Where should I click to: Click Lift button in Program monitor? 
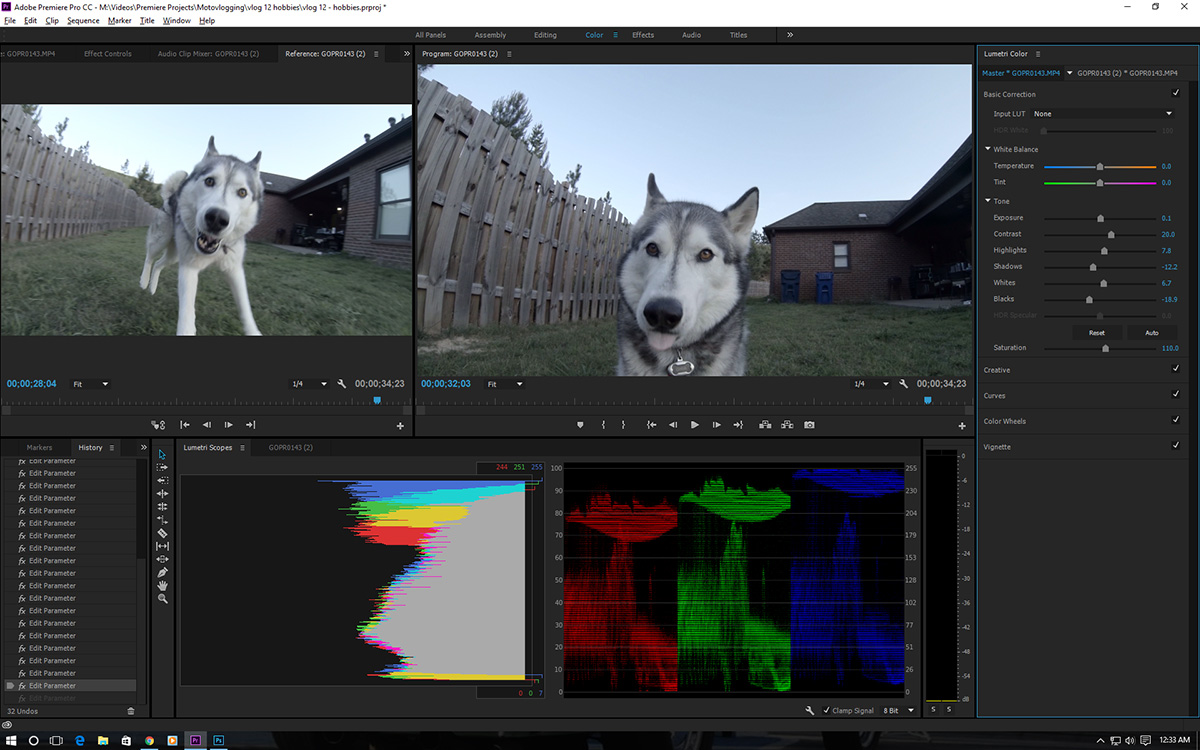click(765, 425)
